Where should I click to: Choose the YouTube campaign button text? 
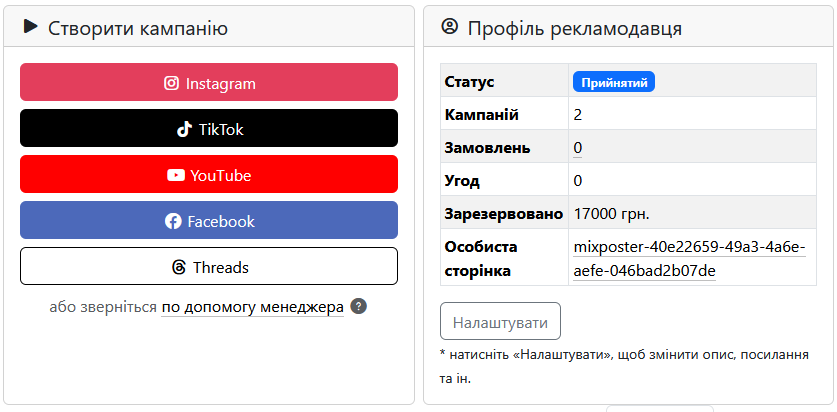(221, 175)
